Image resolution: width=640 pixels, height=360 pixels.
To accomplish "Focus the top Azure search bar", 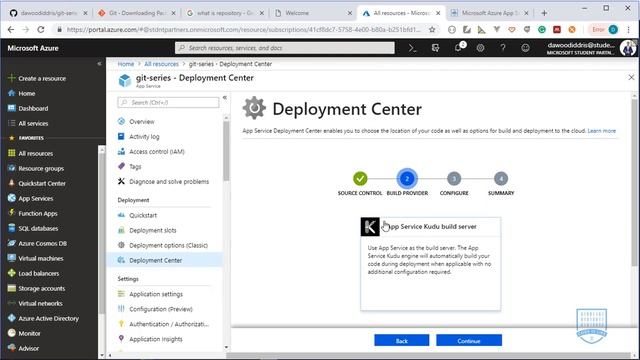I will coord(285,48).
